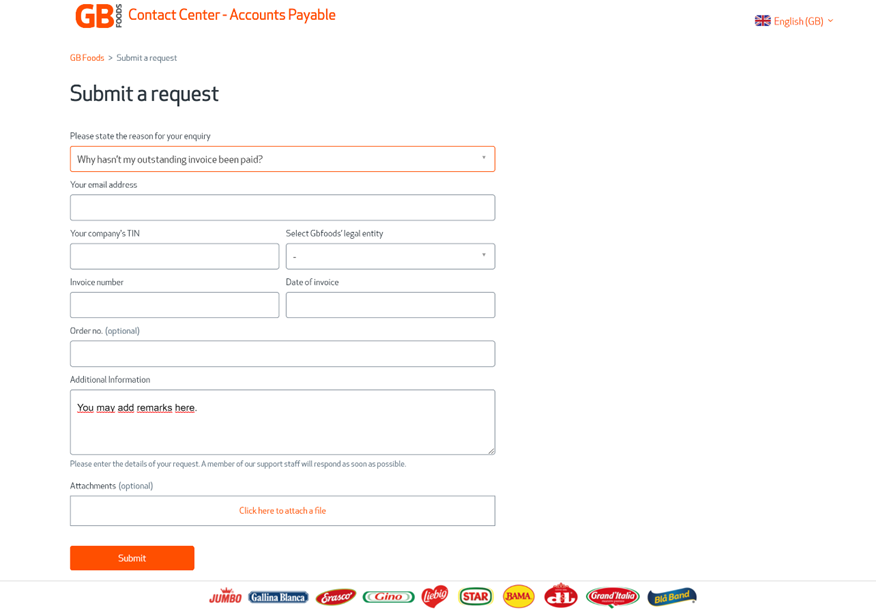Open the English (GB) language dropdown
876x614 pixels.
794,21
